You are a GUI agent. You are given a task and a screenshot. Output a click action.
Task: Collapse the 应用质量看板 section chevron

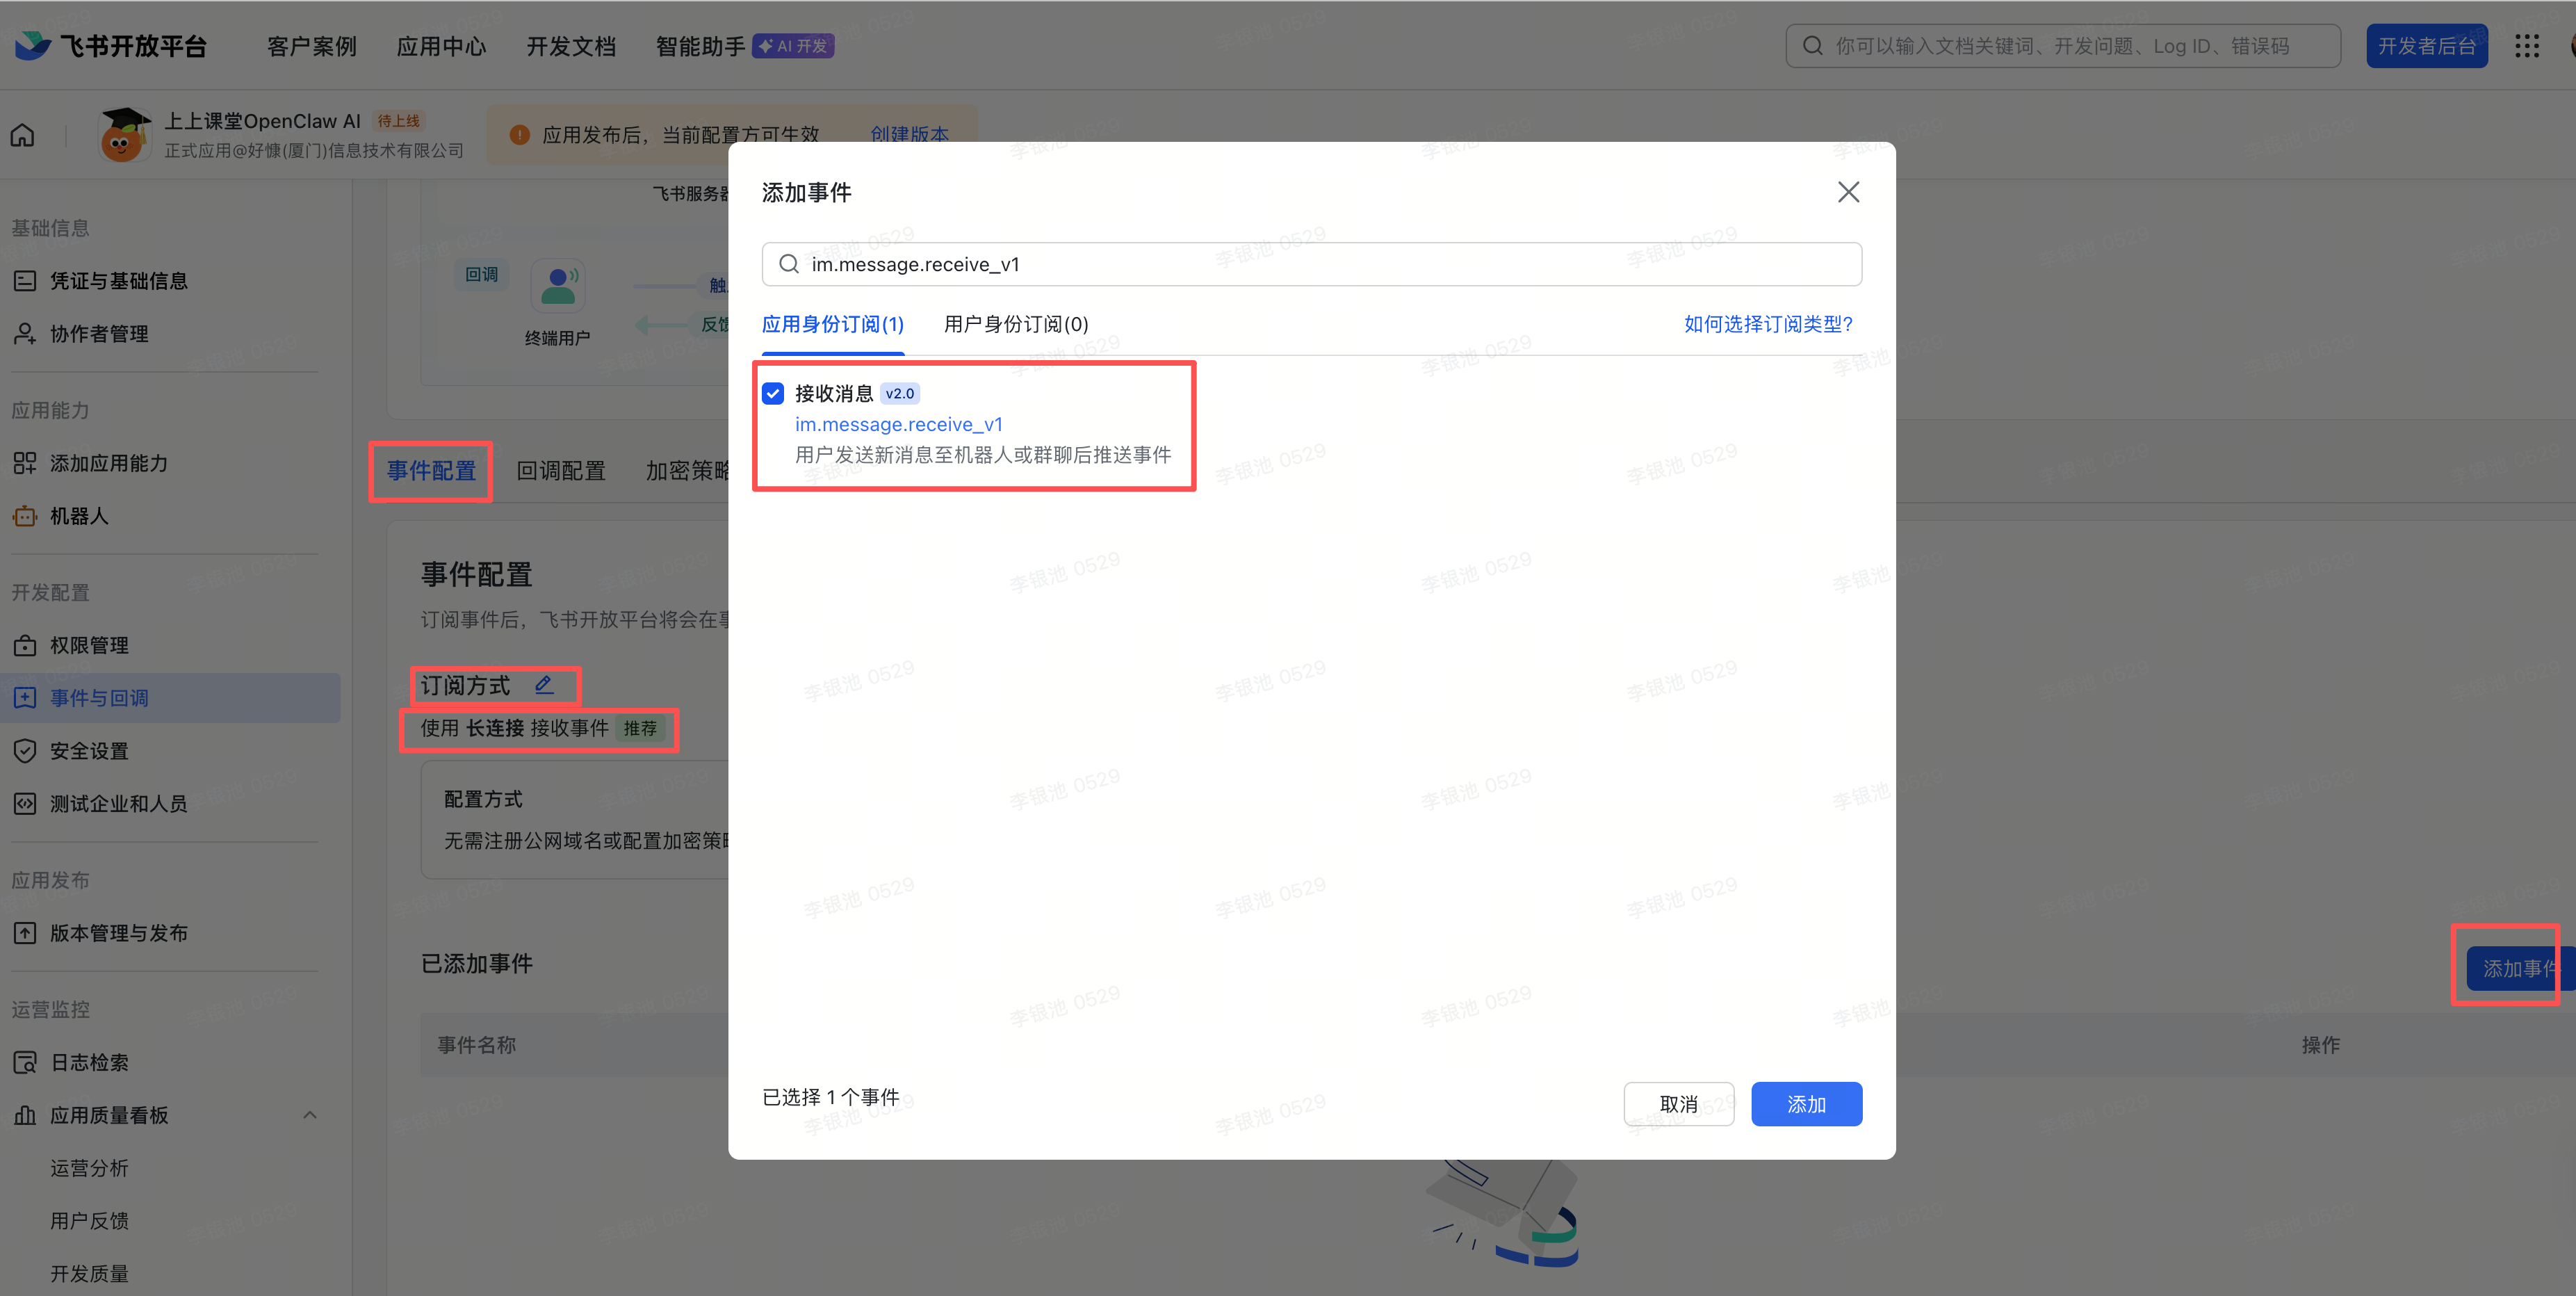310,1115
